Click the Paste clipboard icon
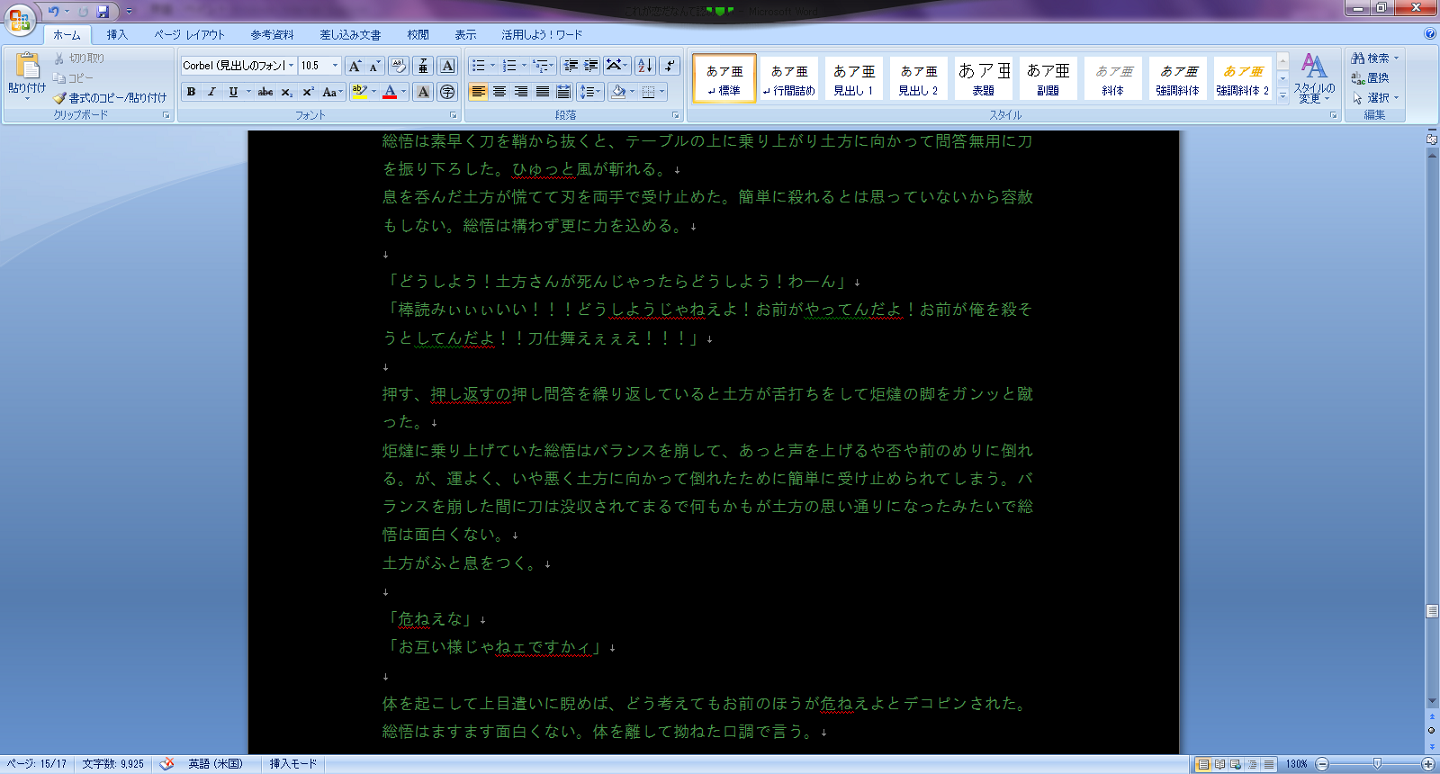Image resolution: width=1440 pixels, height=774 pixels. coord(27,66)
